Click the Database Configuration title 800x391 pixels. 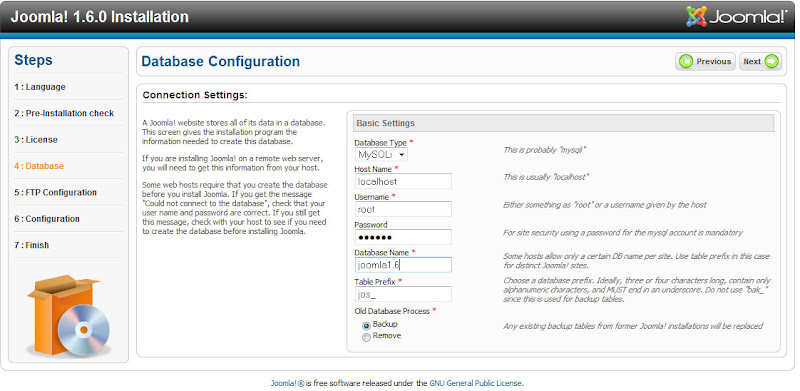[x=220, y=62]
